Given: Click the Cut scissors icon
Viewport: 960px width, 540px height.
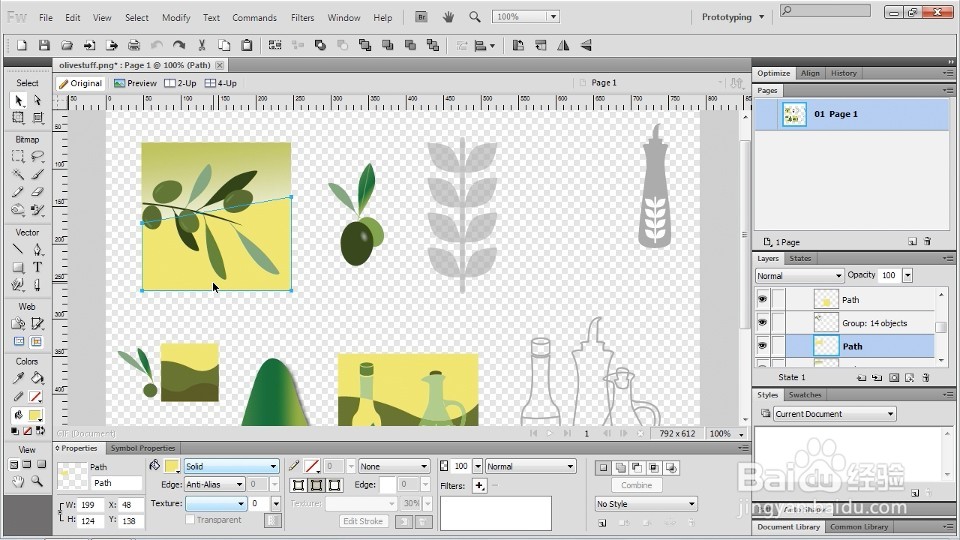Looking at the screenshot, I should (201, 45).
